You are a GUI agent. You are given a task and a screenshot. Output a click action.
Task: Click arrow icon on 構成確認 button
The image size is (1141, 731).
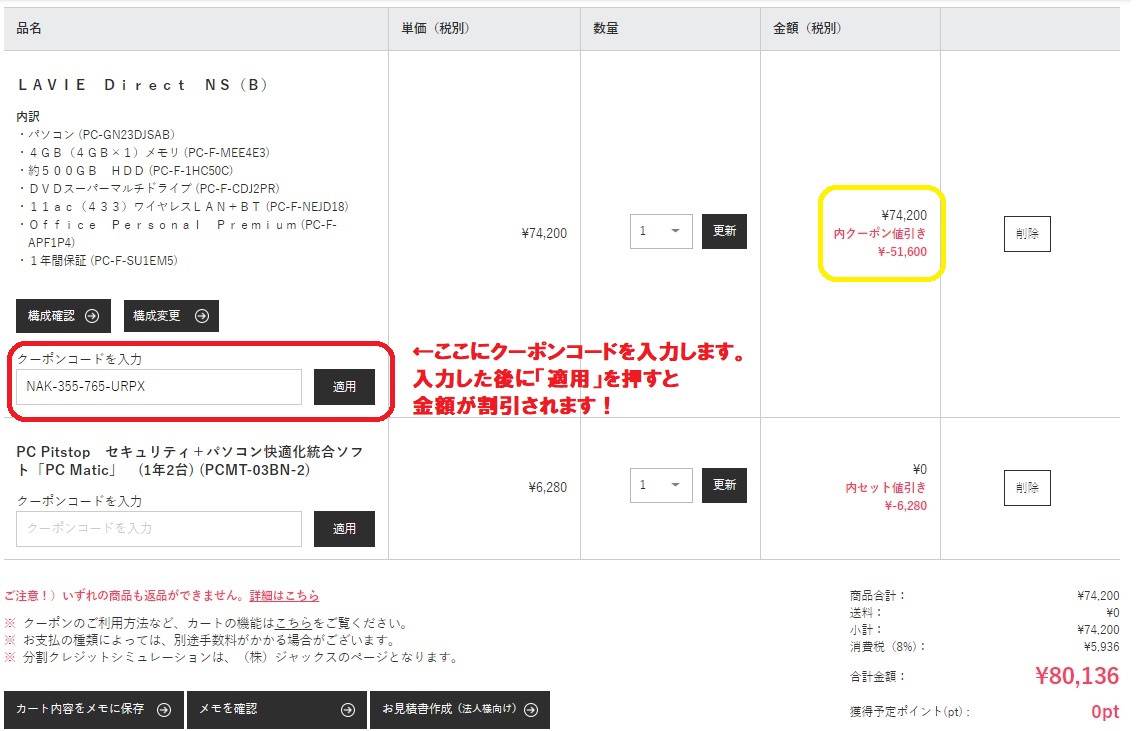pos(92,316)
